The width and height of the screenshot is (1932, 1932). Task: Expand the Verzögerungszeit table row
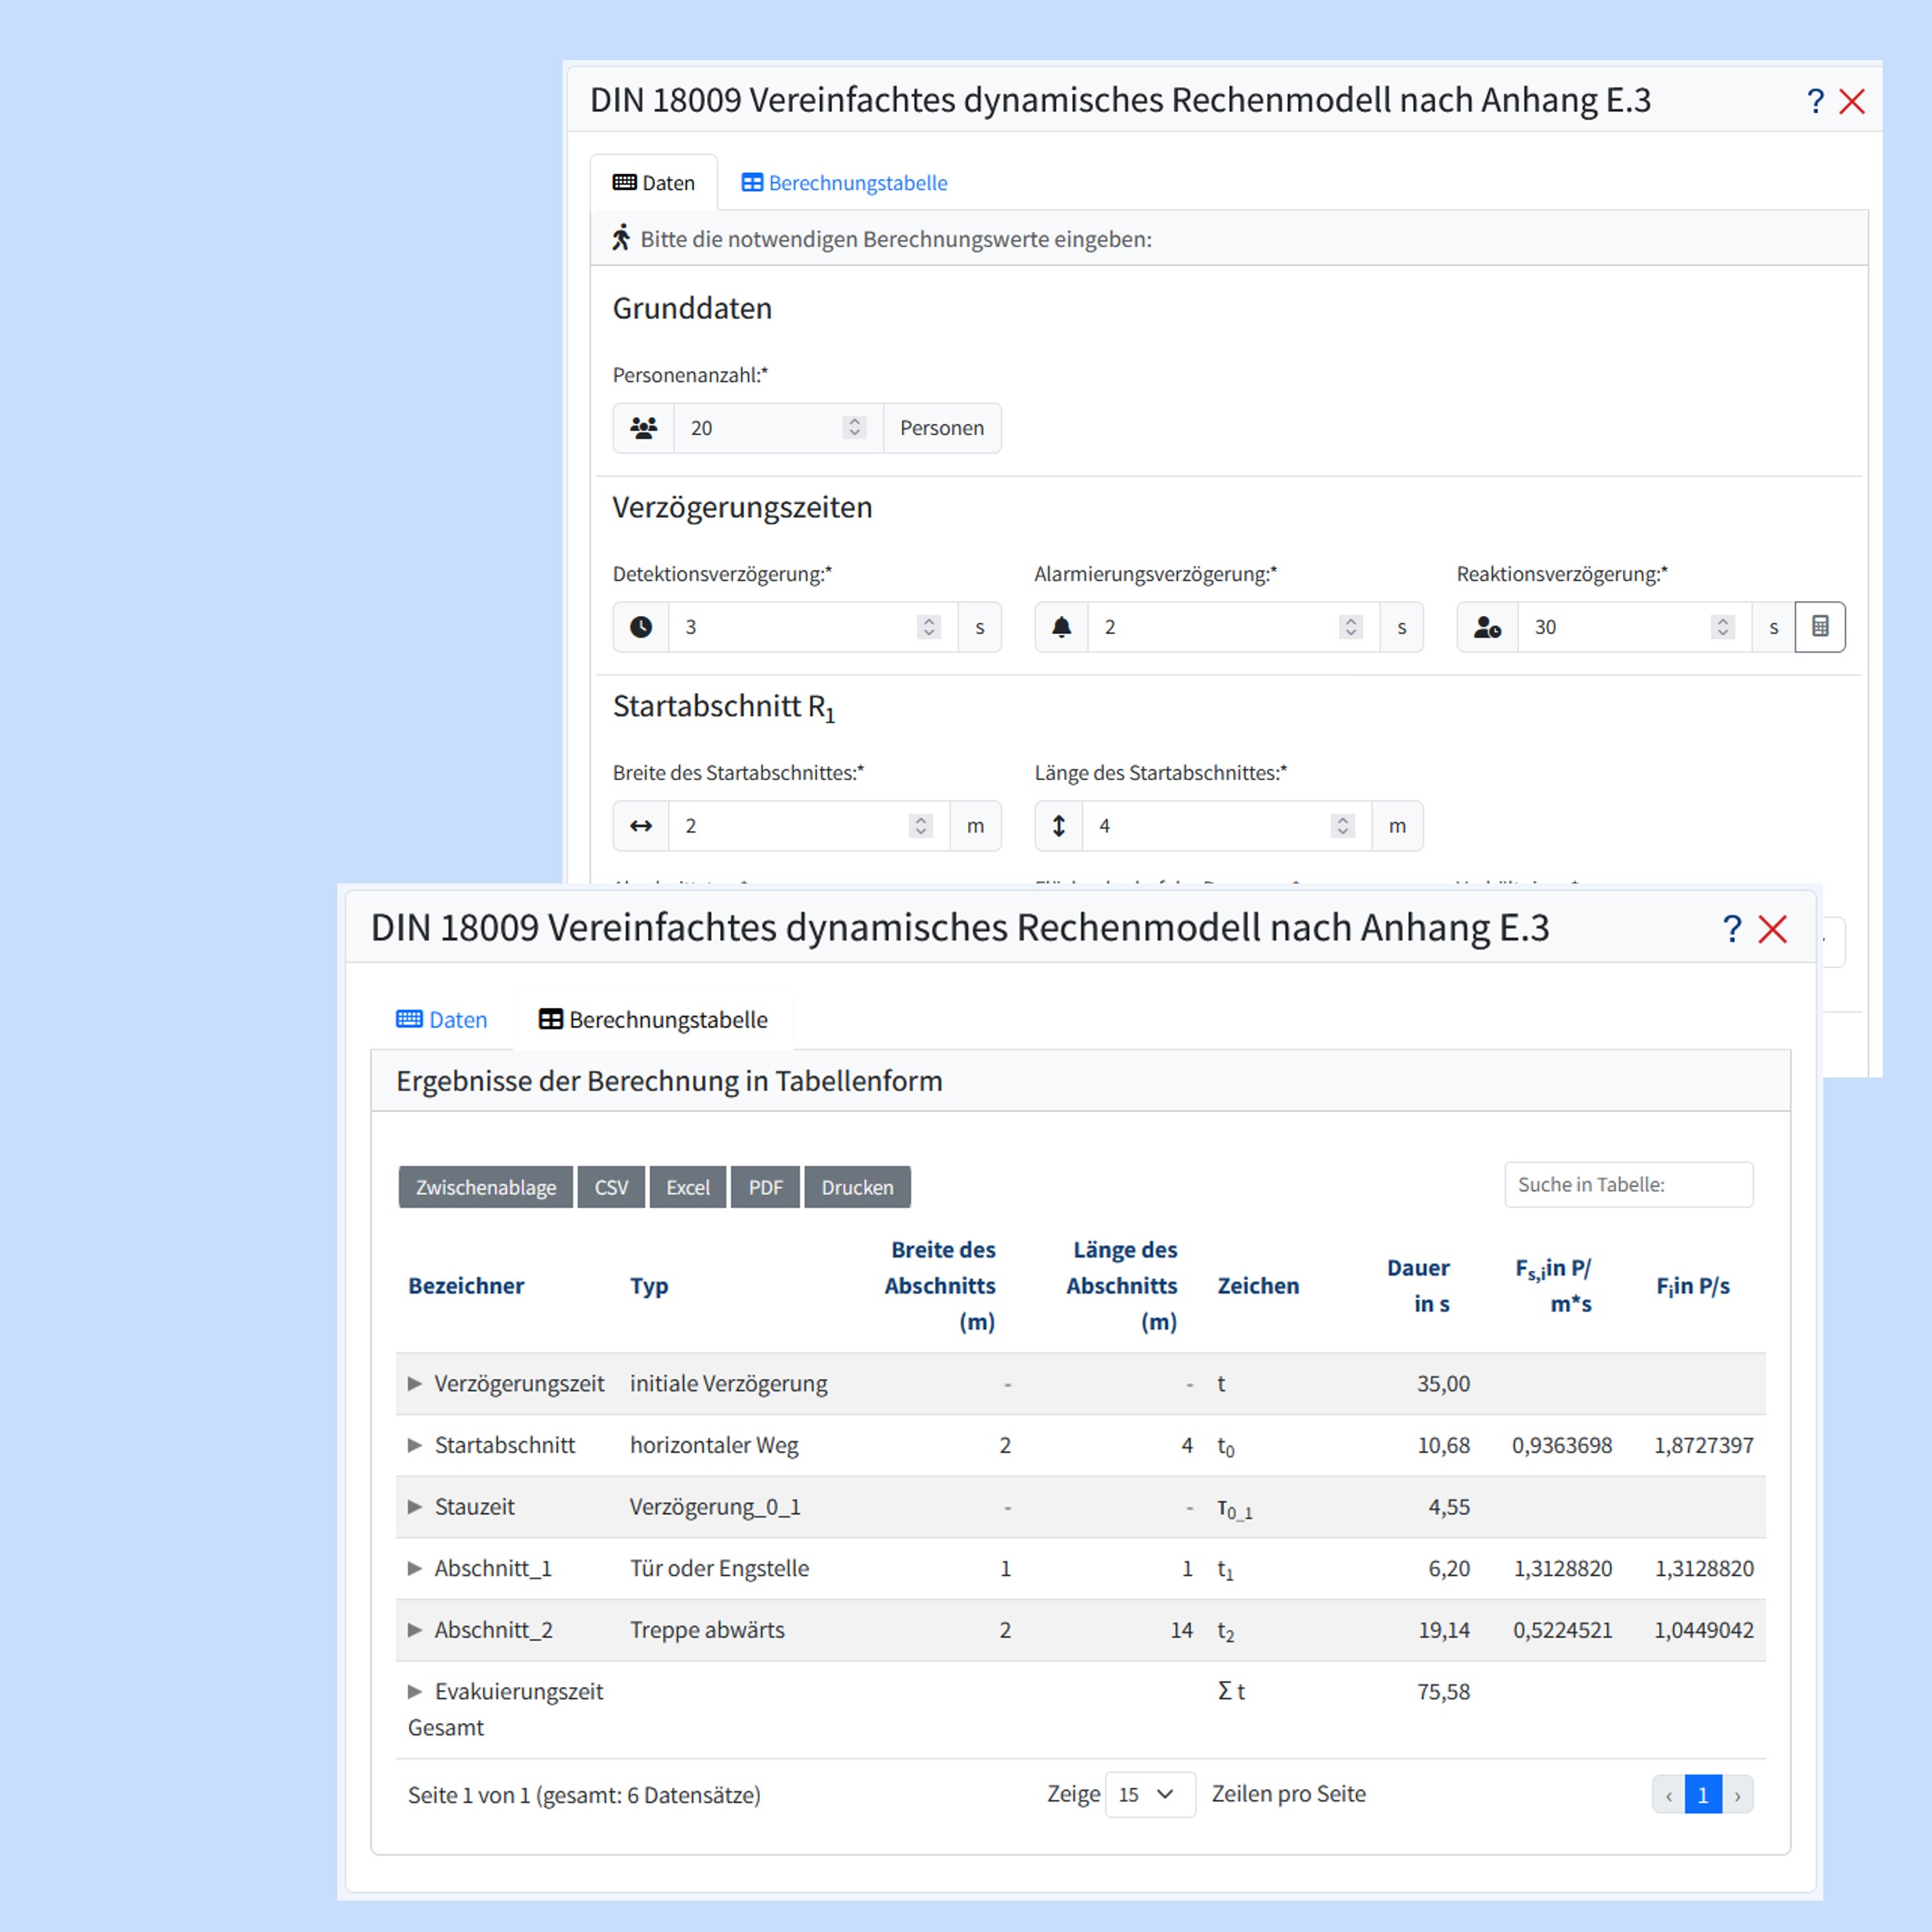point(415,1383)
